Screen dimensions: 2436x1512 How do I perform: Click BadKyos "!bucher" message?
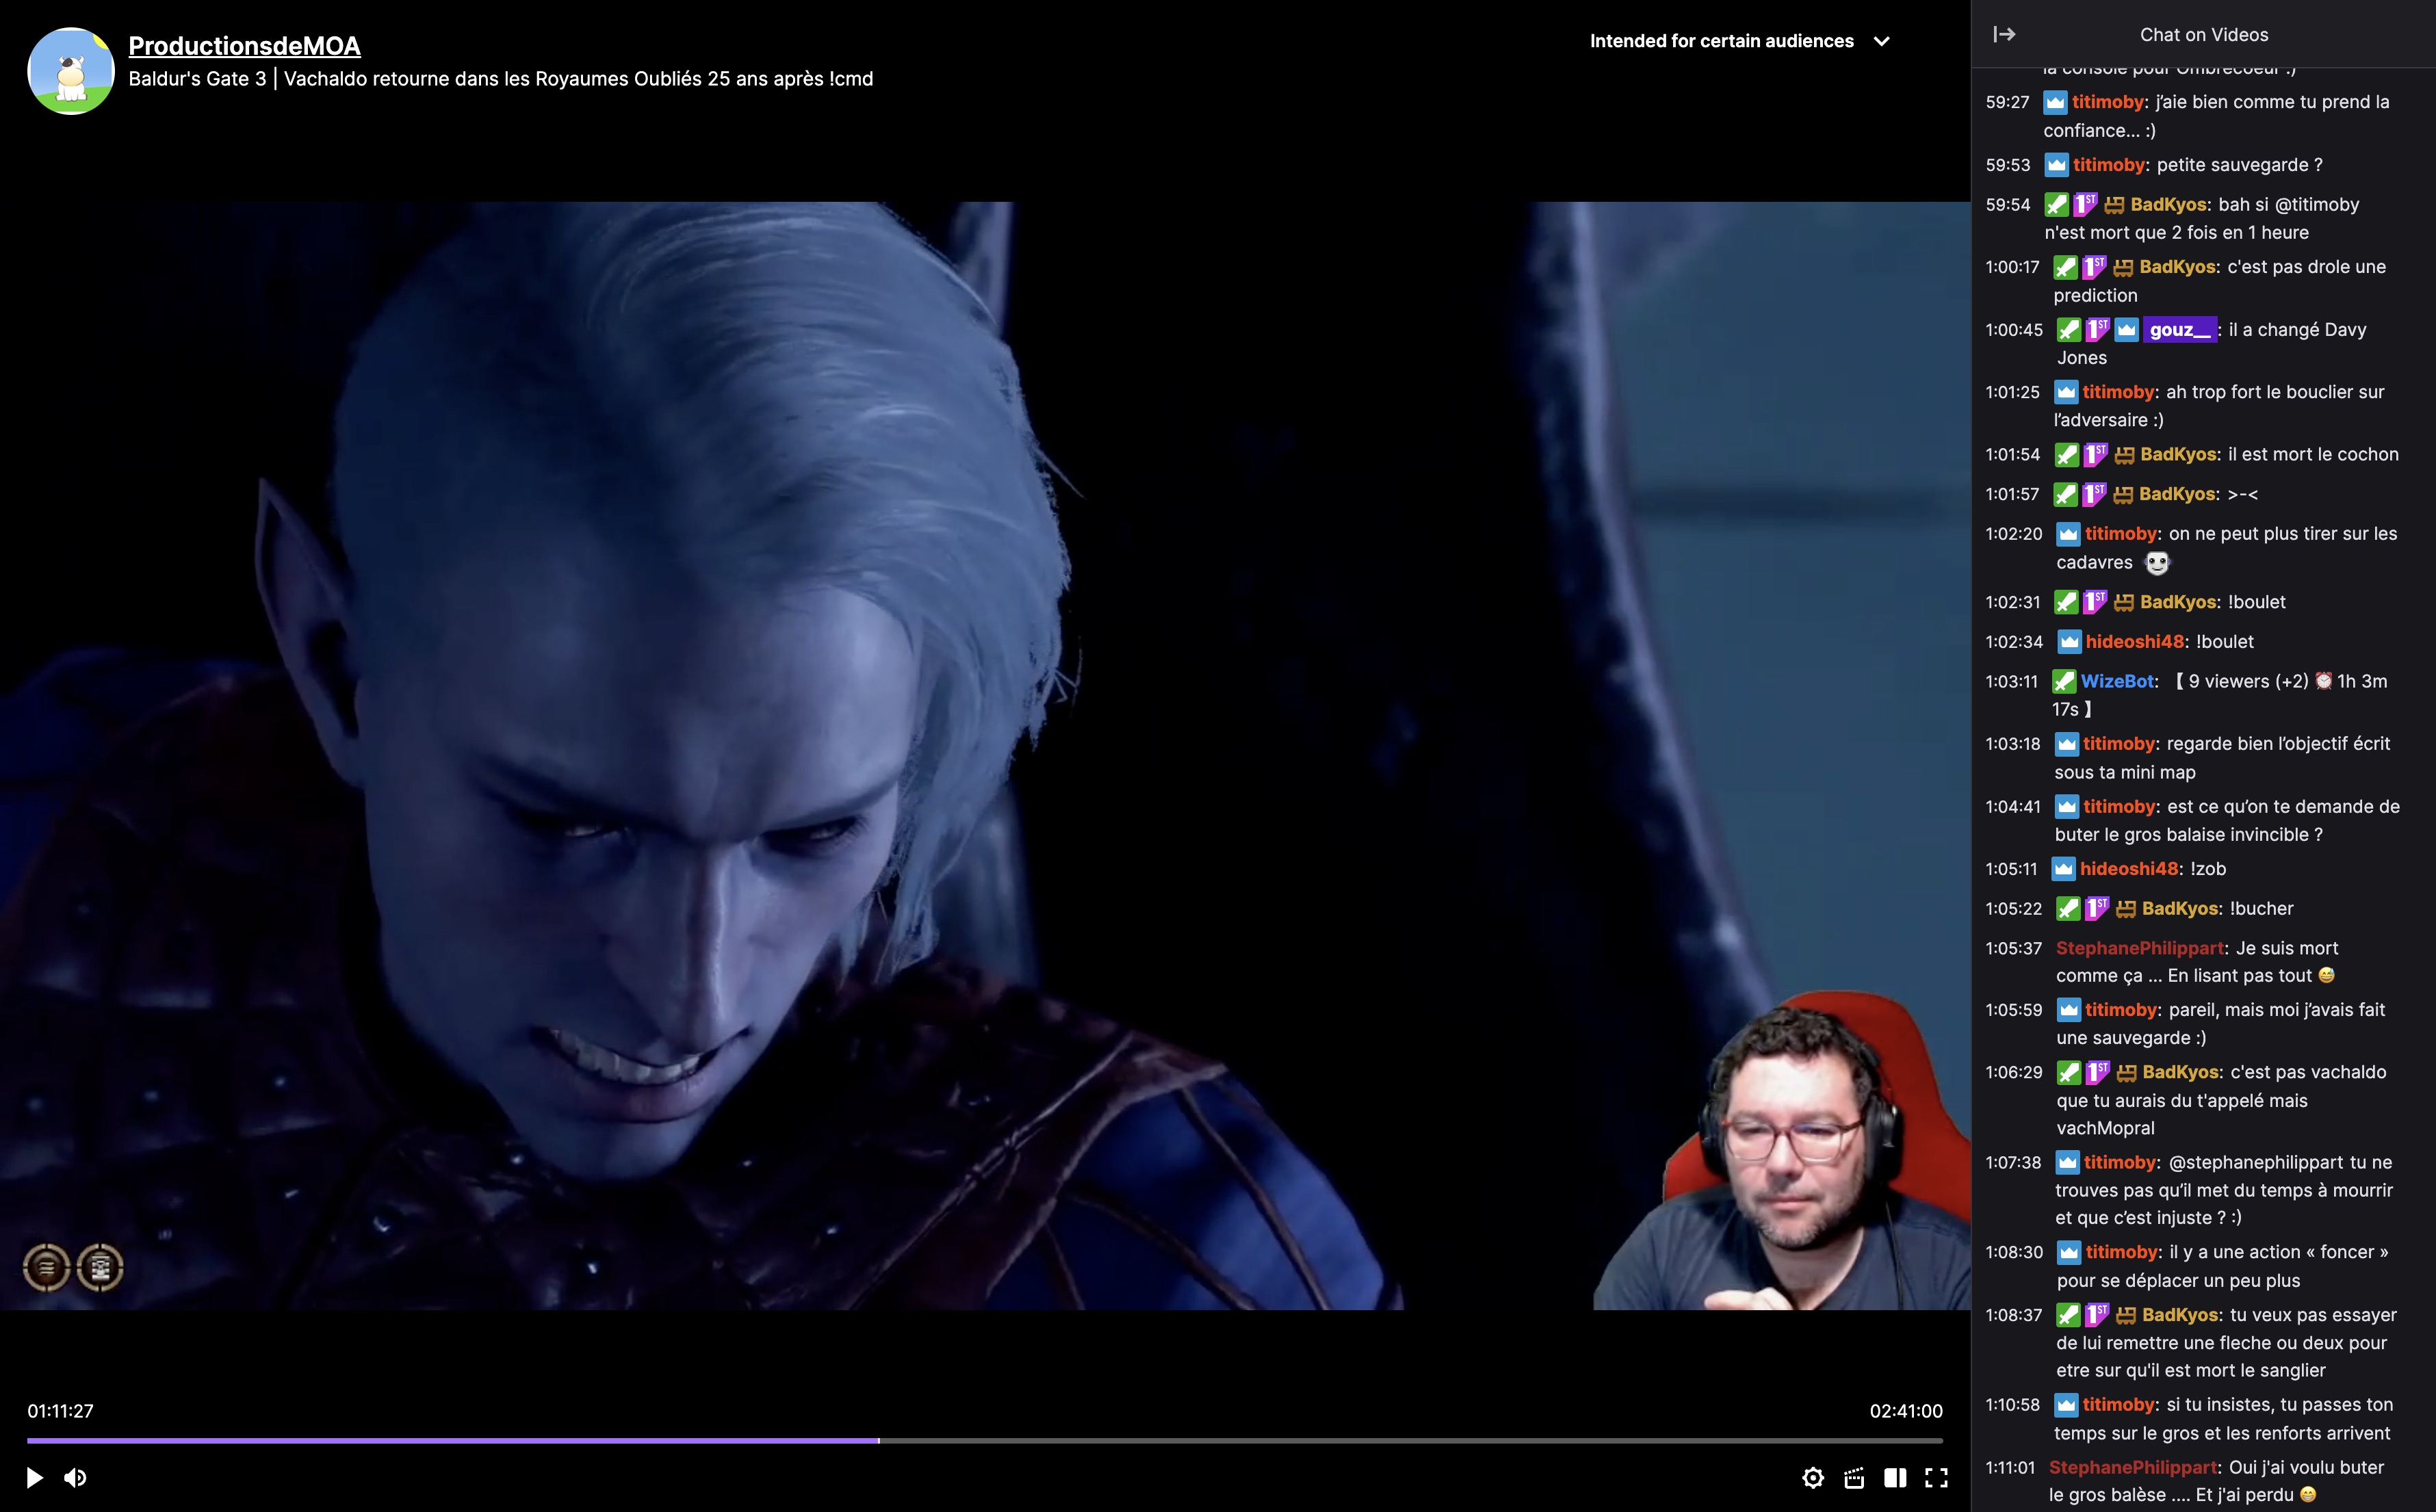coord(2261,909)
